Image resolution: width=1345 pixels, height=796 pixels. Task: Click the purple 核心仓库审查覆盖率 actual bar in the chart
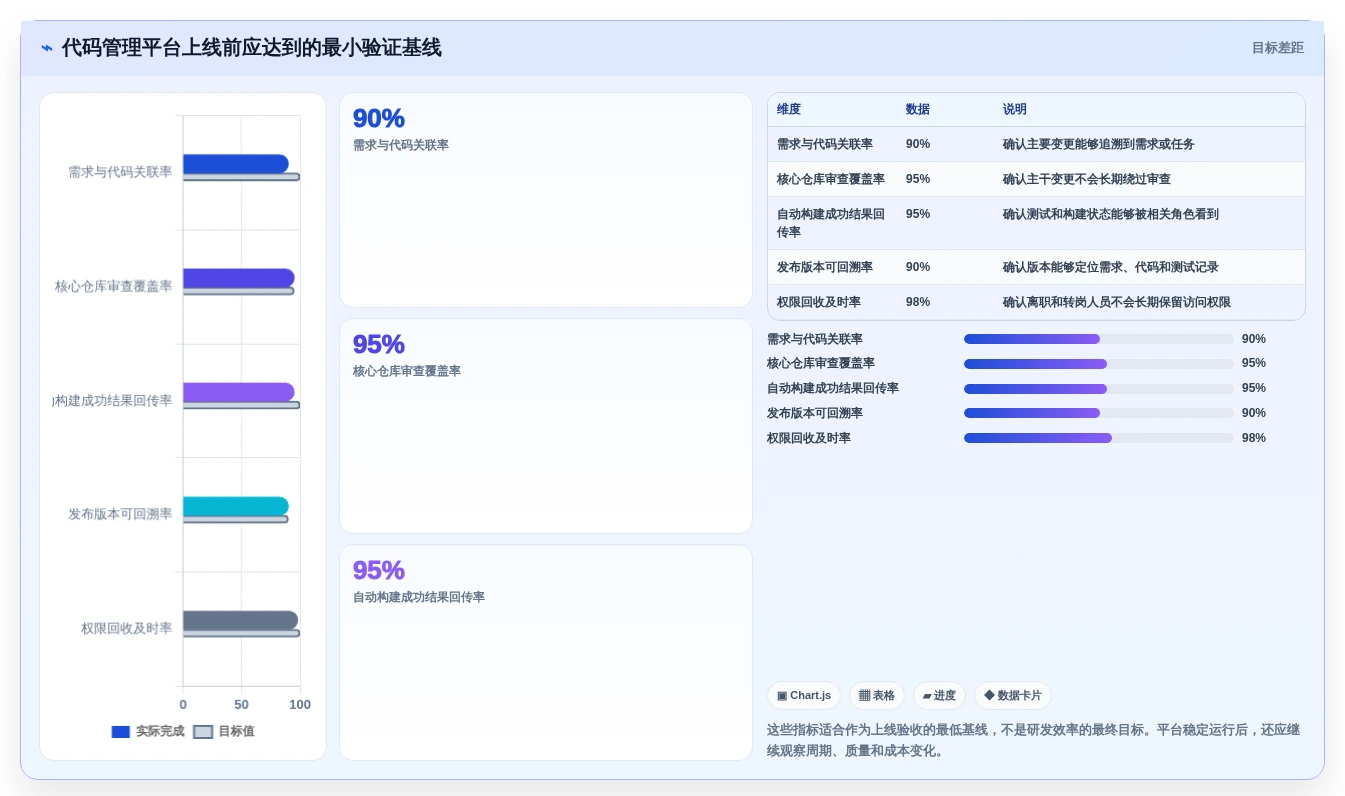[239, 278]
